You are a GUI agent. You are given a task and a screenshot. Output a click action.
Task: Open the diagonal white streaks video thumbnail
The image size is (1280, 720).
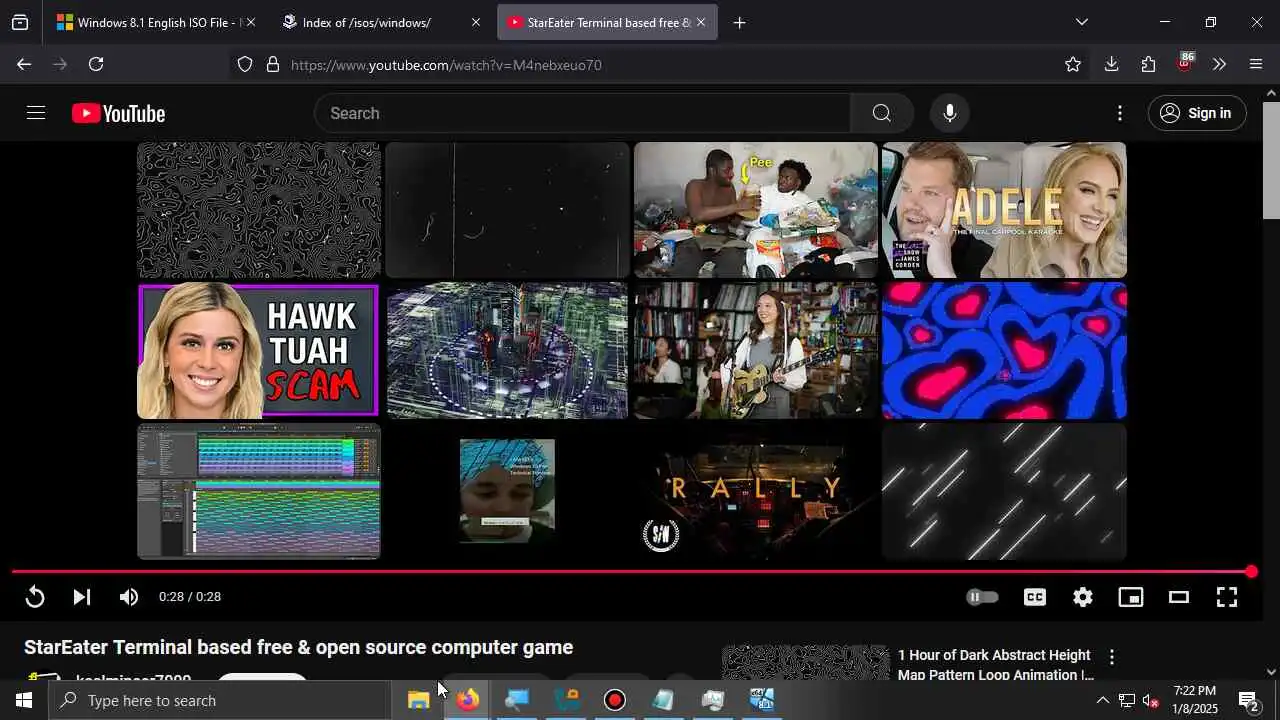click(x=1004, y=491)
